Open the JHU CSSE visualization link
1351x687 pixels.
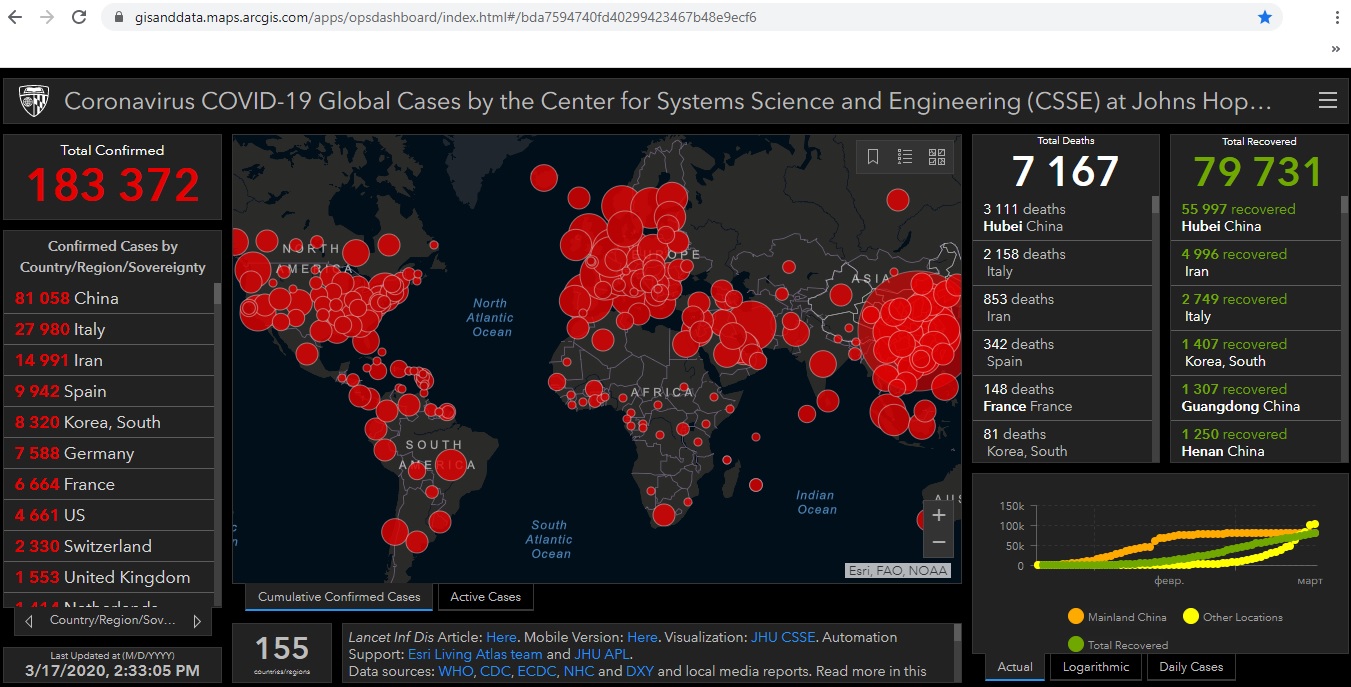click(784, 637)
